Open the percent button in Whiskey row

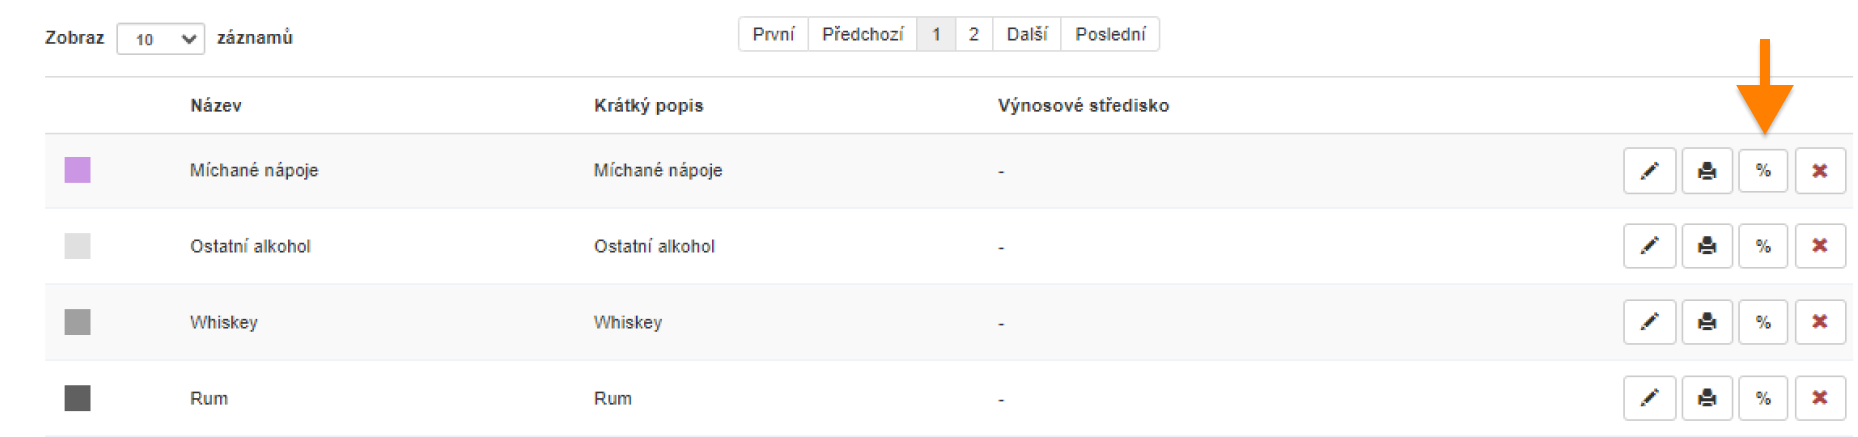point(1763,322)
